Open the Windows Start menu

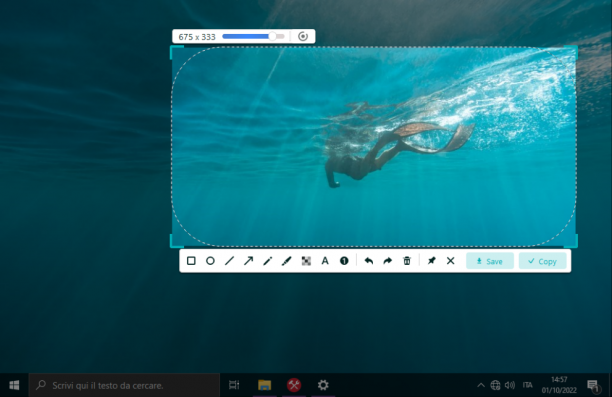tap(14, 385)
